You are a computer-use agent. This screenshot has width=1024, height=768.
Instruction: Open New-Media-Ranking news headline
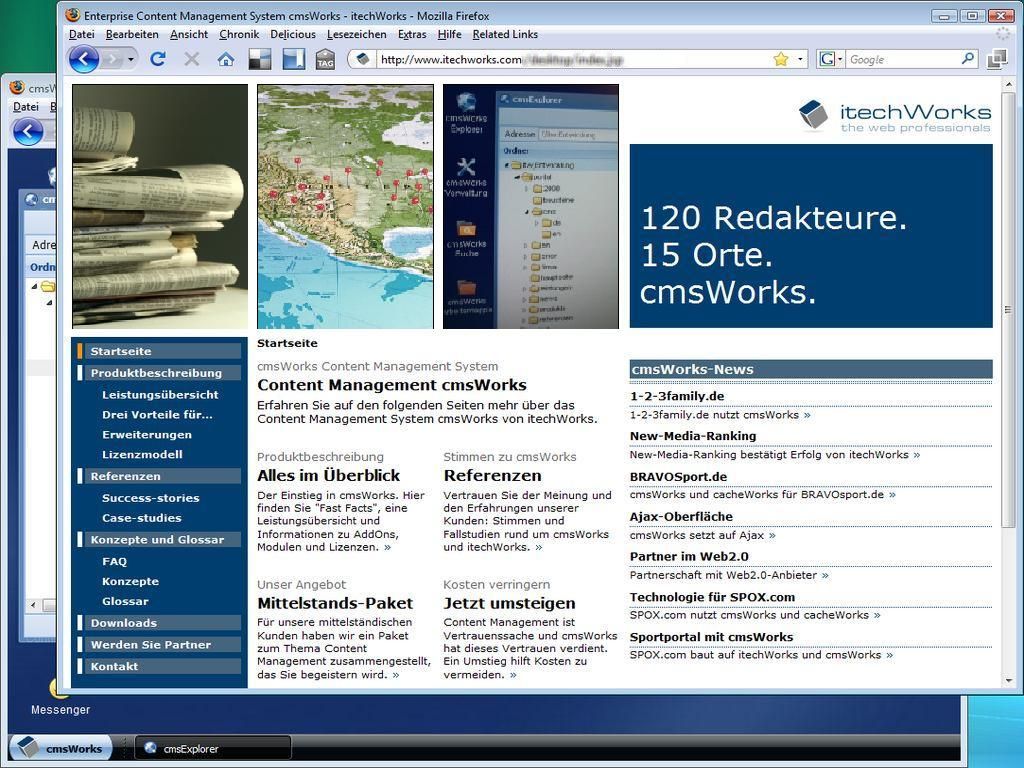(x=693, y=436)
